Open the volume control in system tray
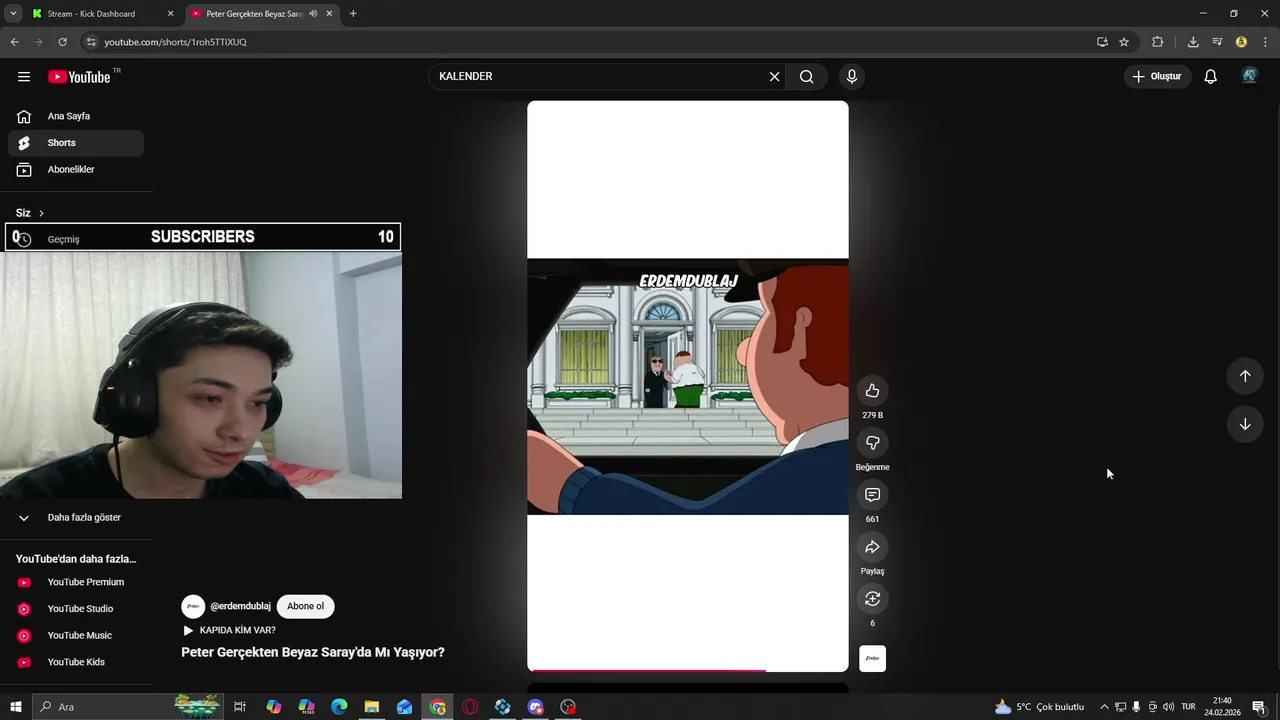The image size is (1280, 720). (x=1168, y=707)
